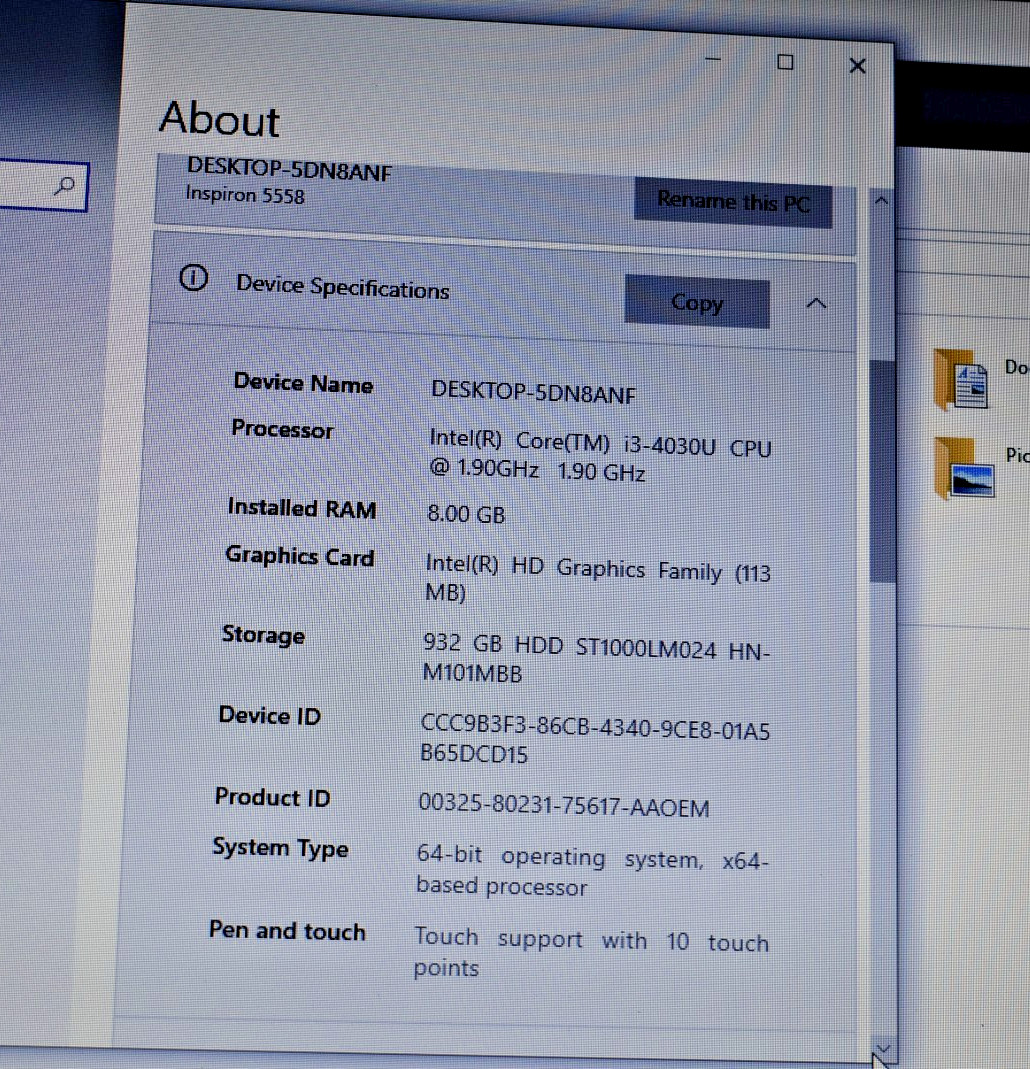The image size is (1030, 1069).
Task: Minimize the About window
Action: click(712, 59)
